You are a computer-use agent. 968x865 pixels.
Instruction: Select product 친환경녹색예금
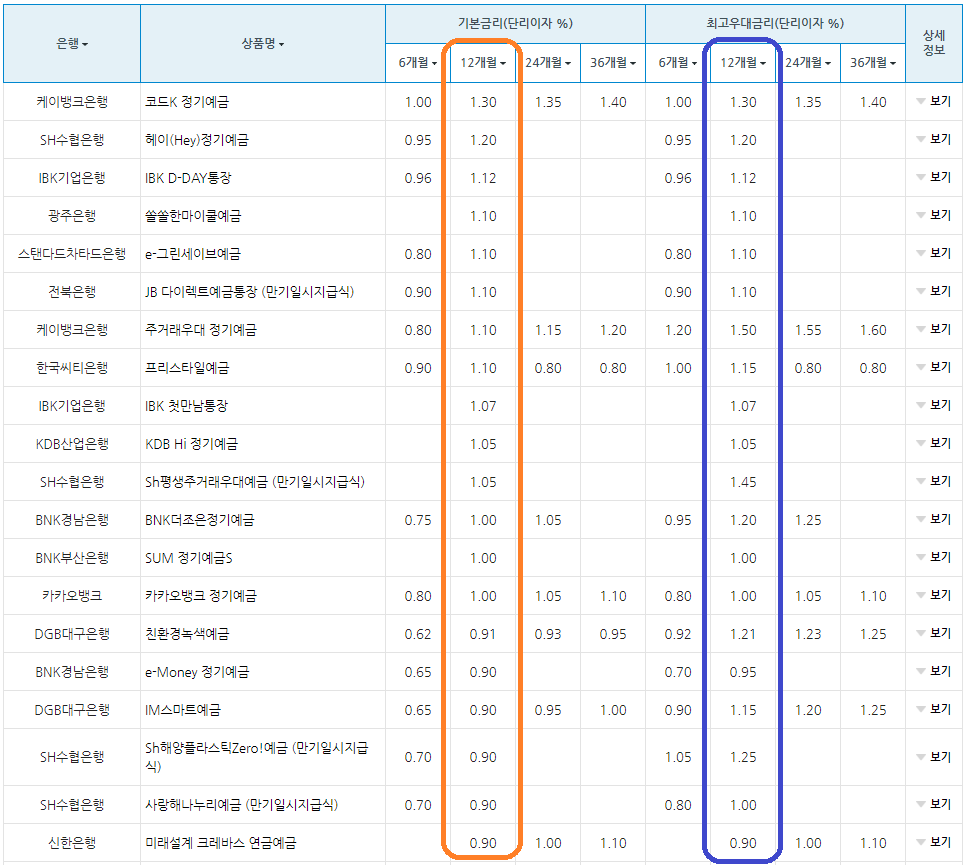pyautogui.click(x=187, y=633)
